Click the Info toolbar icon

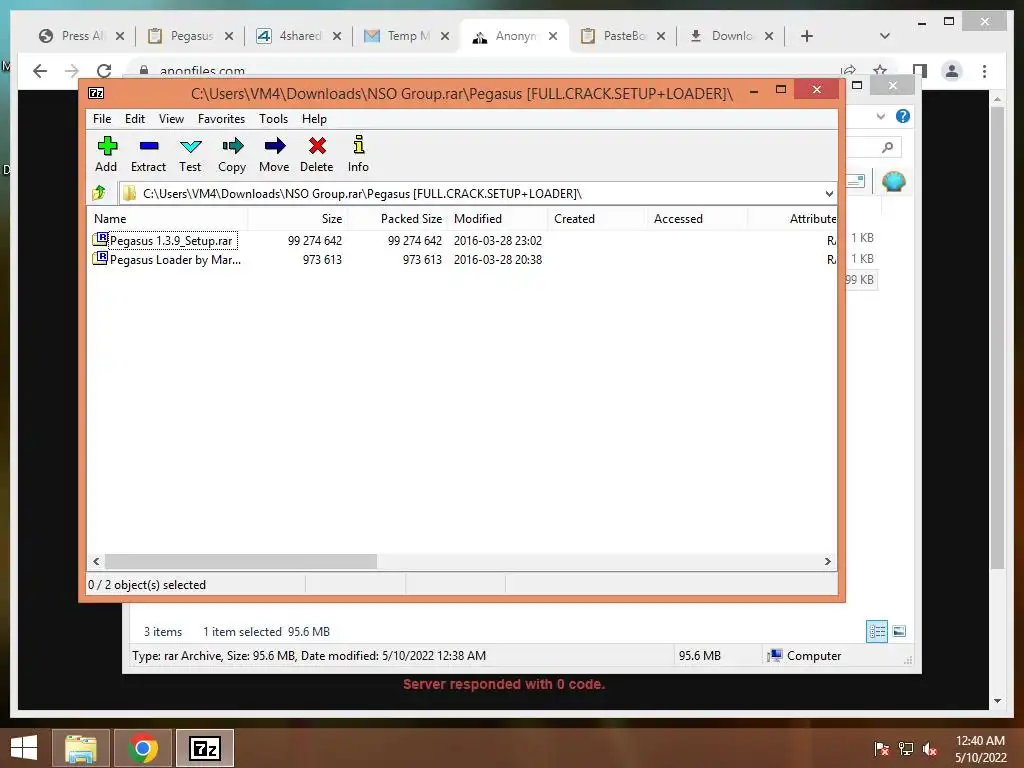pyautogui.click(x=358, y=154)
